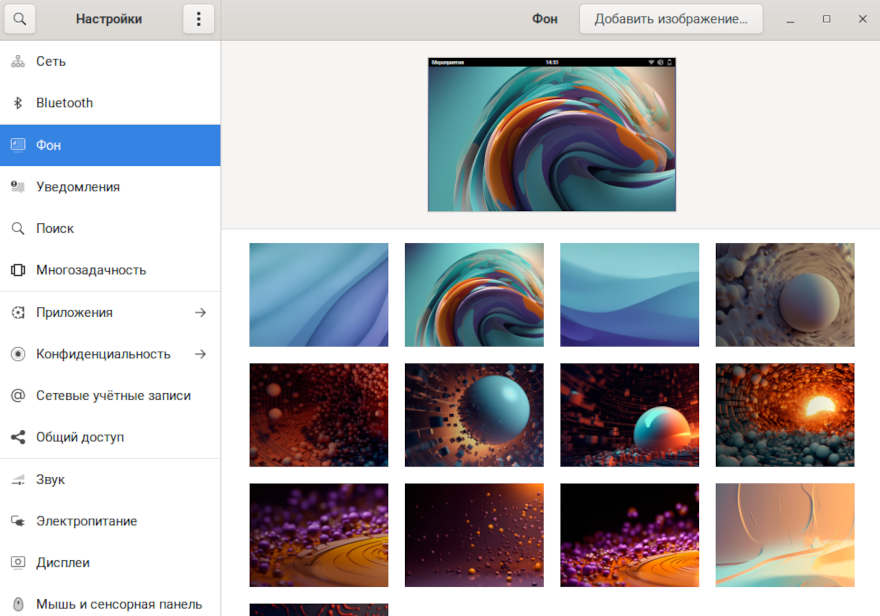
Task: Select the teal sphere in cubes wallpaper
Action: point(474,415)
